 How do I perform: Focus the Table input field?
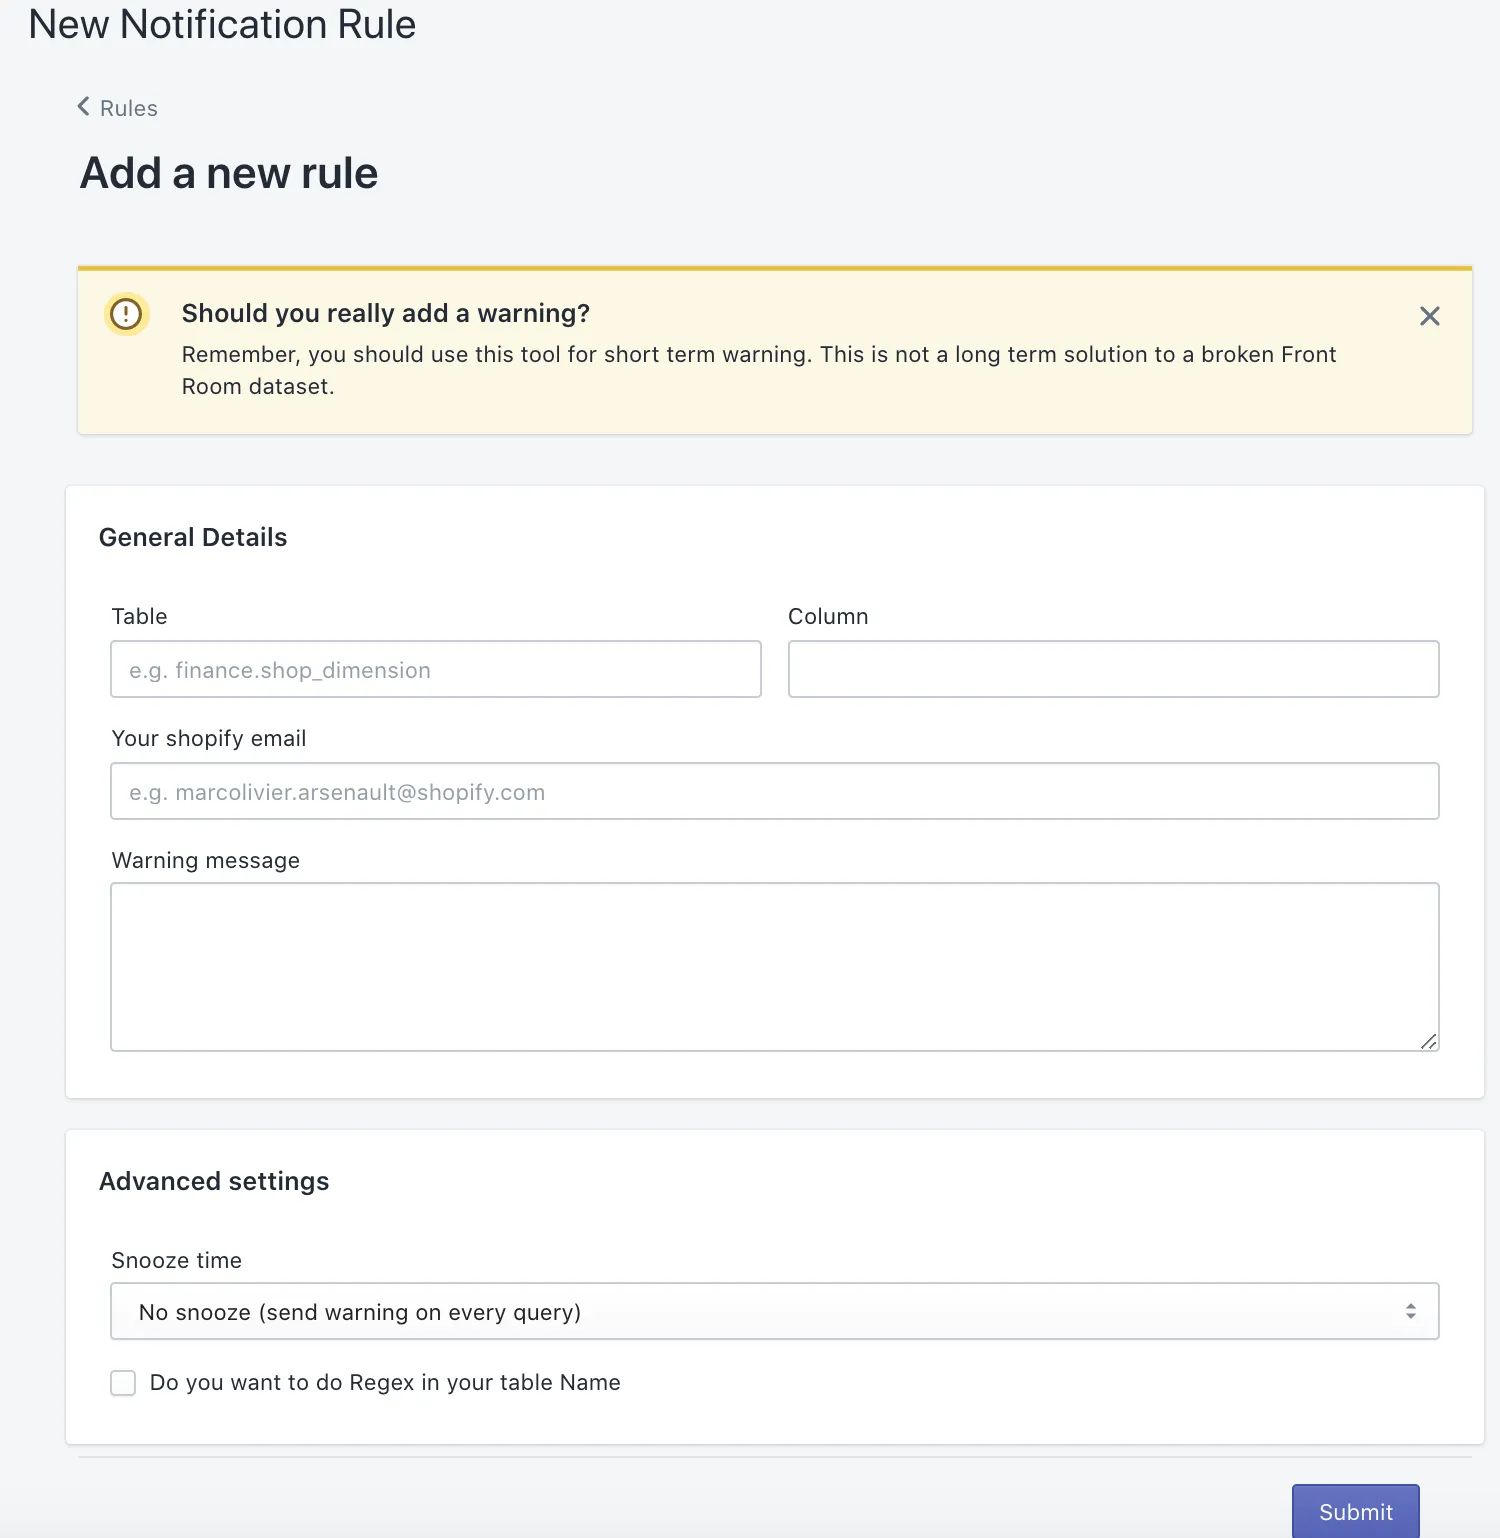436,669
